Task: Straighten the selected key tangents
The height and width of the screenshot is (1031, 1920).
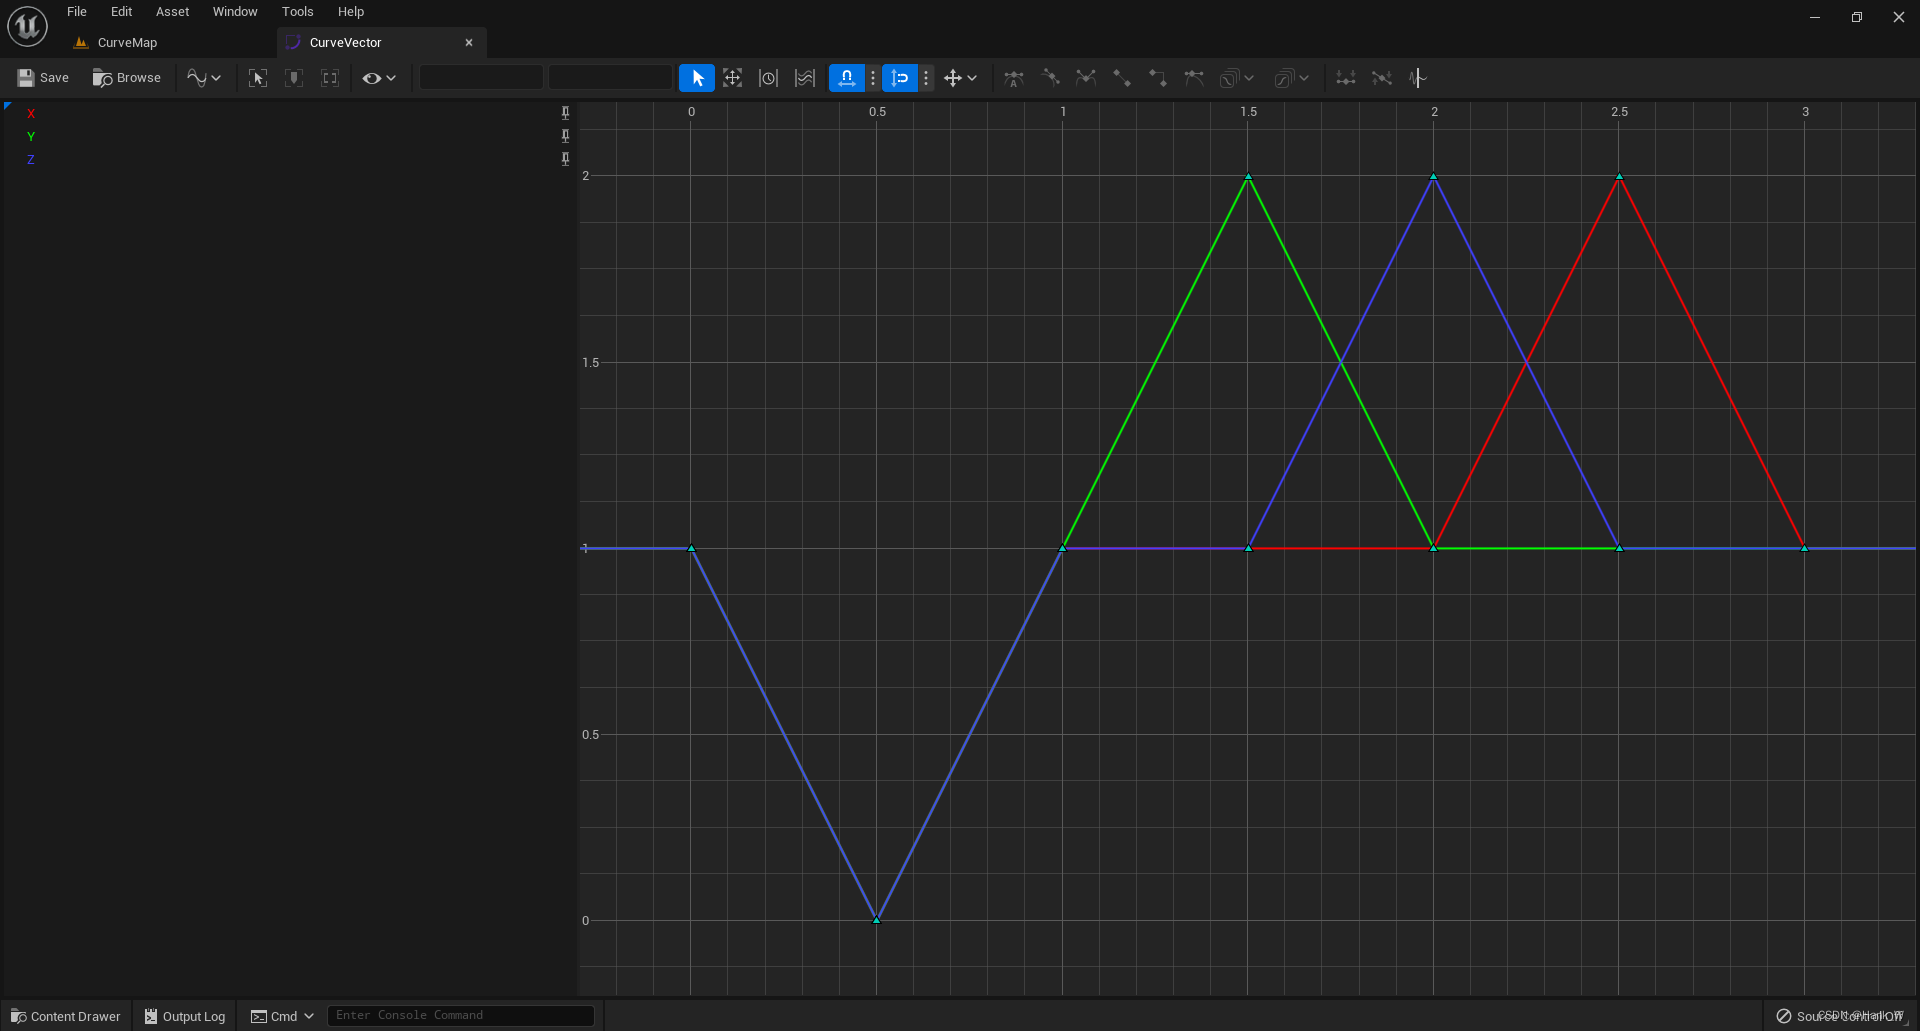Action: pyautogui.click(x=1382, y=78)
